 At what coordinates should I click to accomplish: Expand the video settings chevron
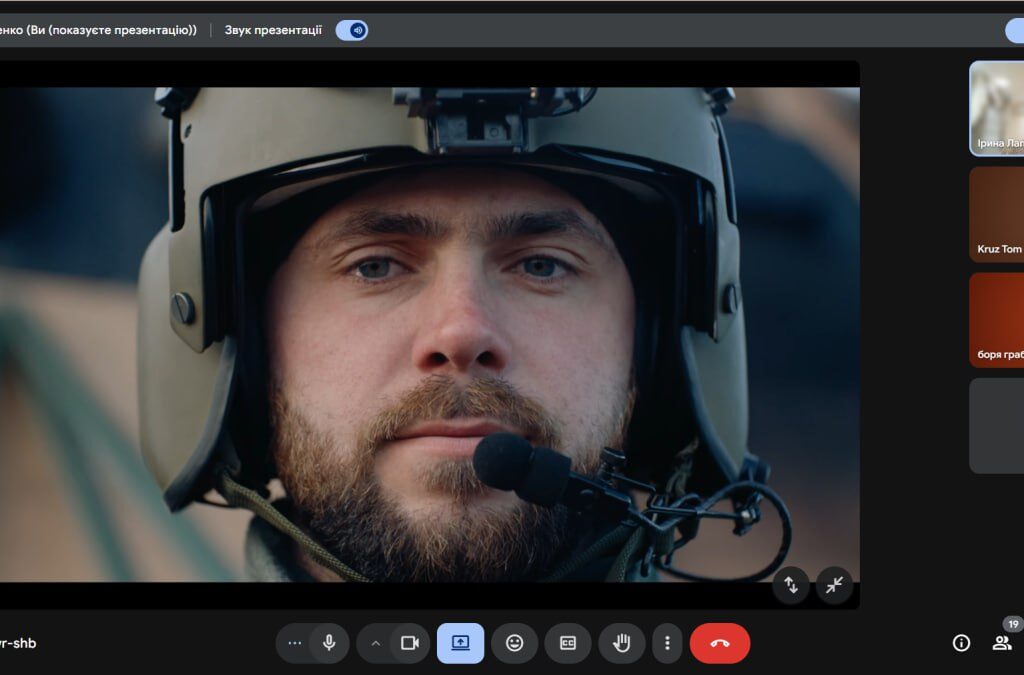tap(376, 643)
